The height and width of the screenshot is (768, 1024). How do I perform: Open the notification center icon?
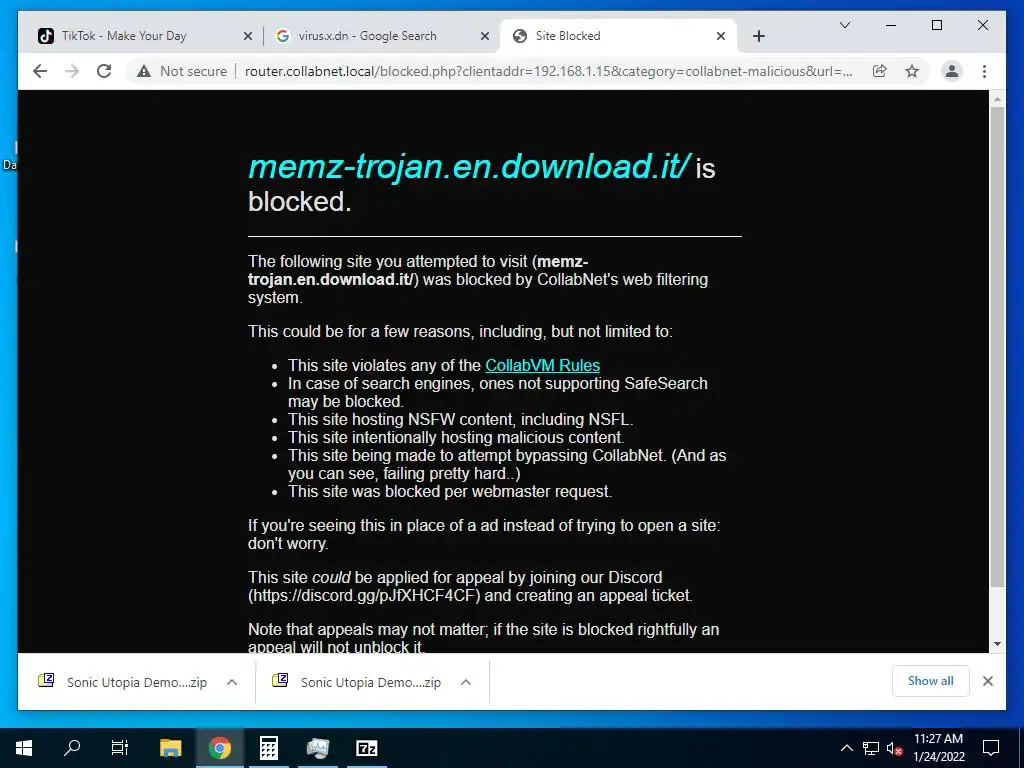click(991, 748)
